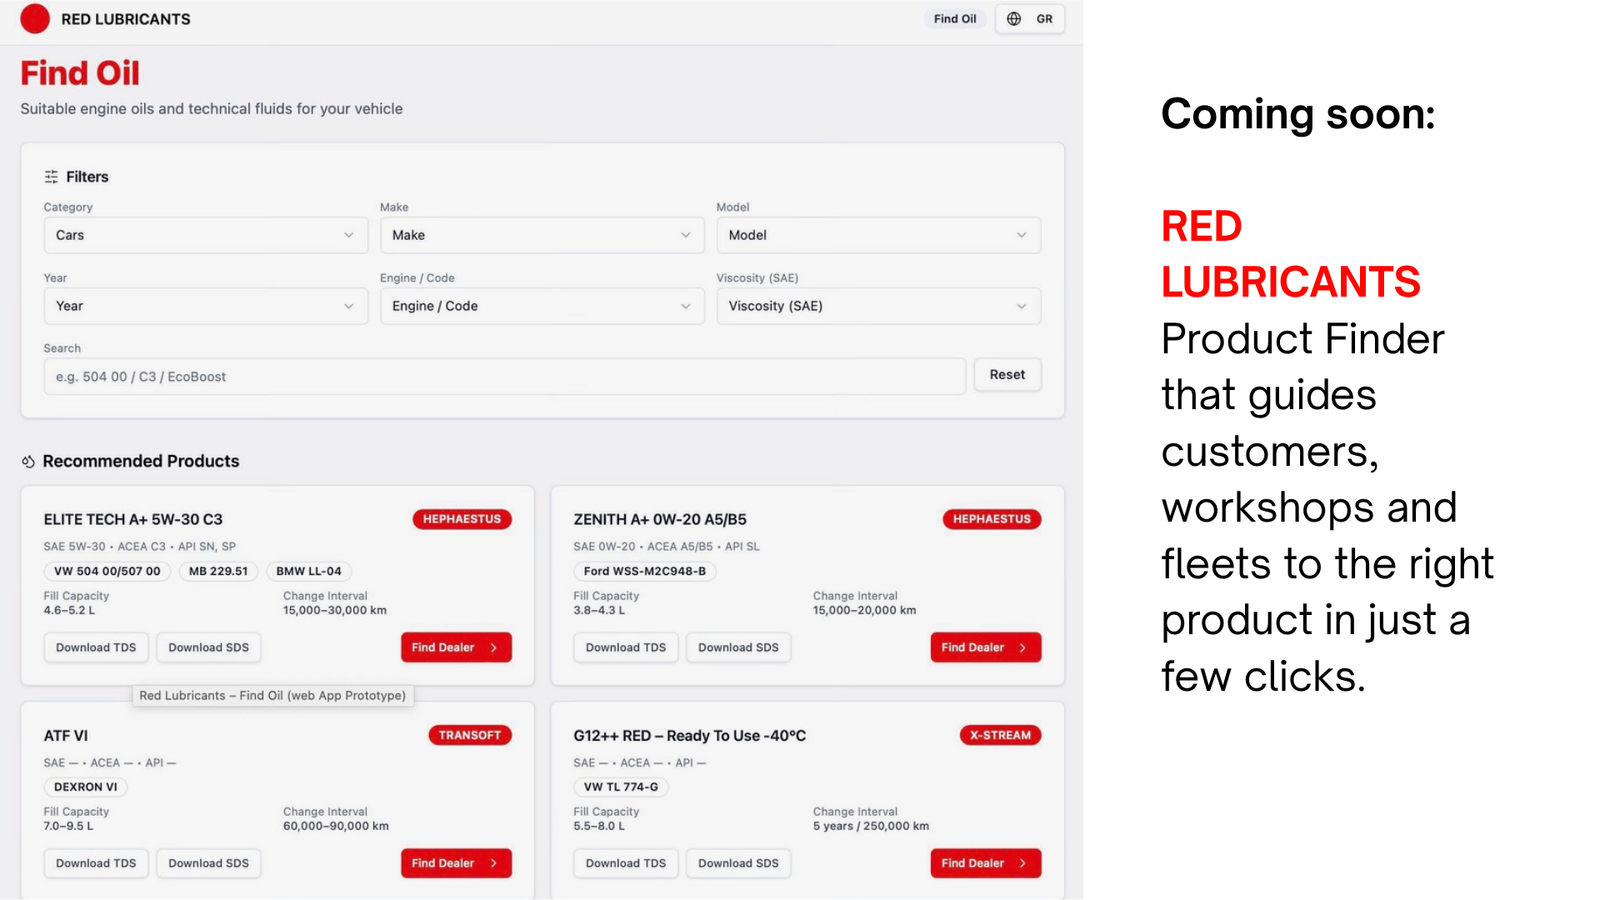1600x900 pixels.
Task: Click Find Dealer for ATF VI
Action: tap(456, 863)
